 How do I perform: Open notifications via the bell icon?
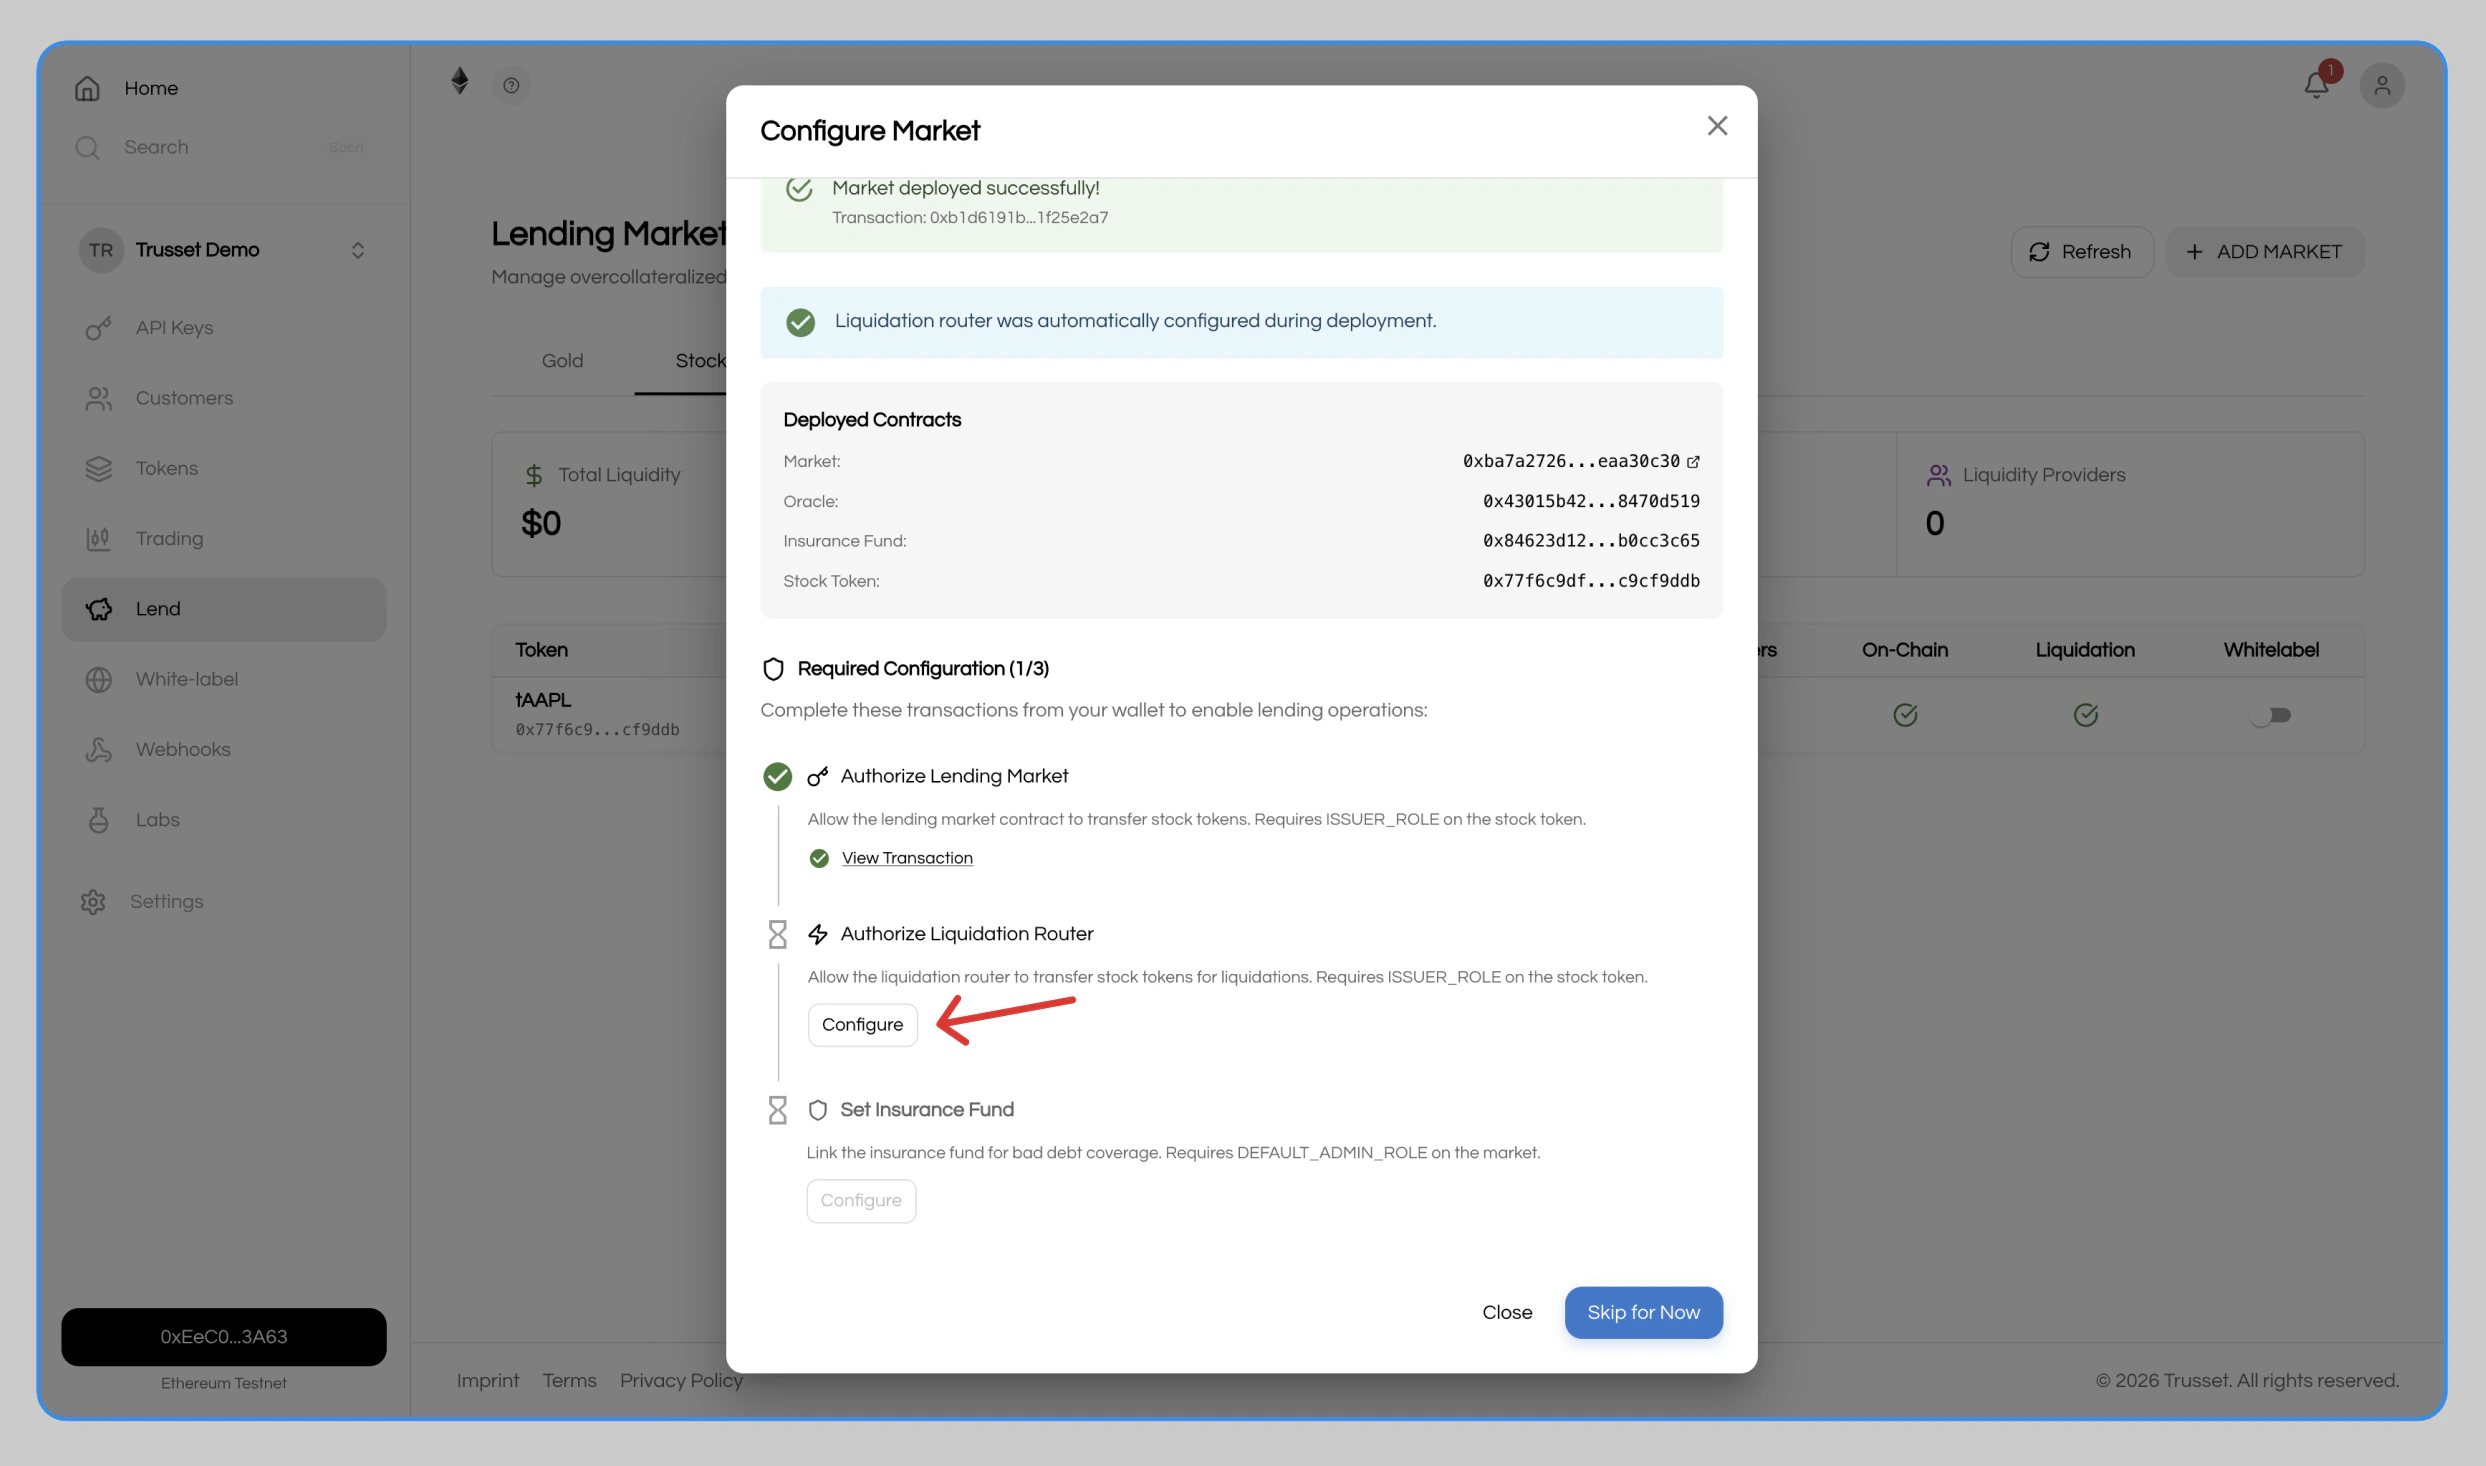click(x=2316, y=84)
